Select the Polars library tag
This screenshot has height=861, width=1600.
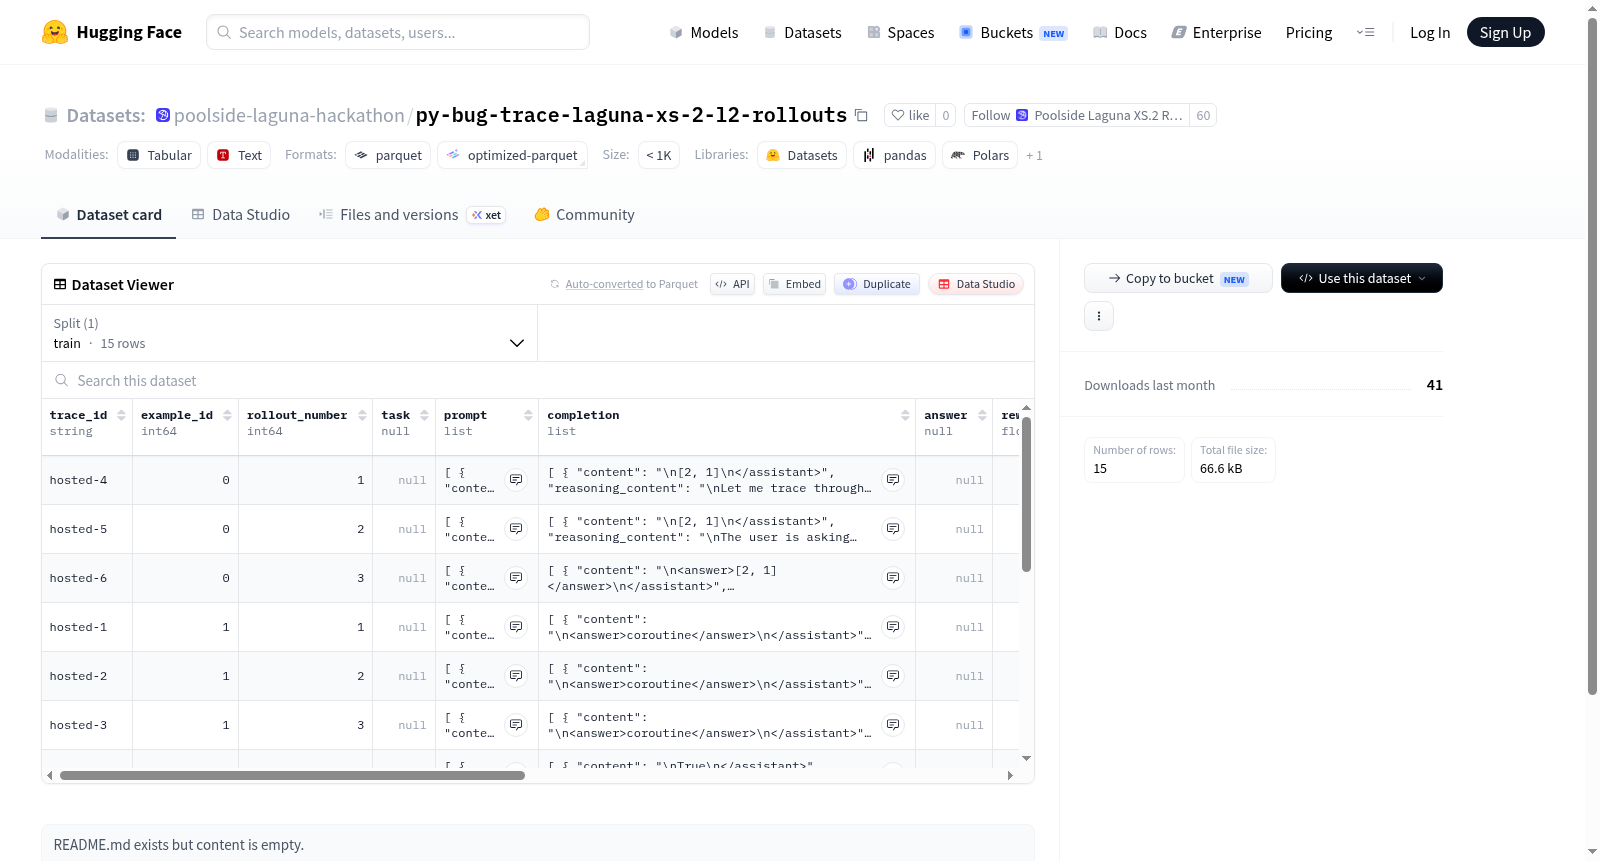pyautogui.click(x=980, y=155)
